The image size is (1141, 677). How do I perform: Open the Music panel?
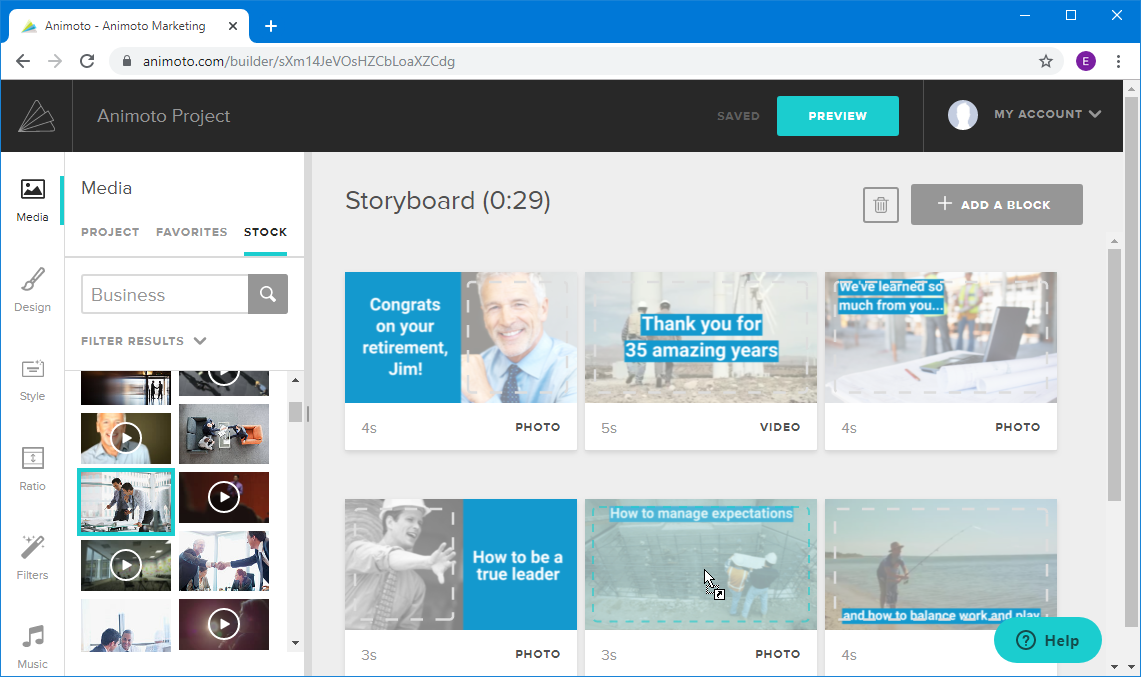(x=32, y=646)
